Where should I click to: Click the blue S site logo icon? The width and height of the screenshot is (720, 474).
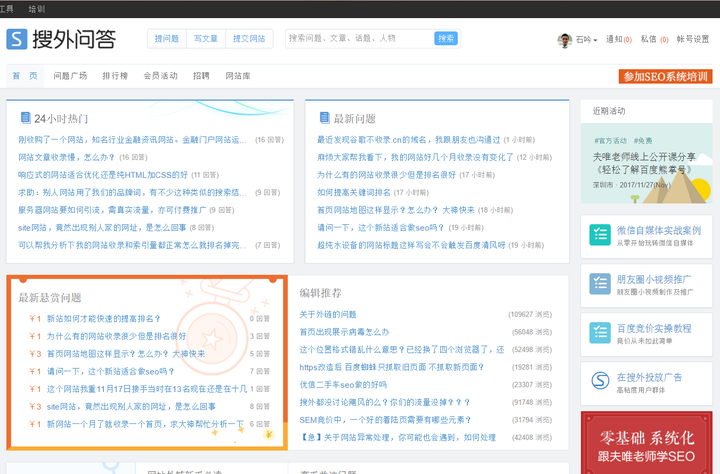[17, 39]
